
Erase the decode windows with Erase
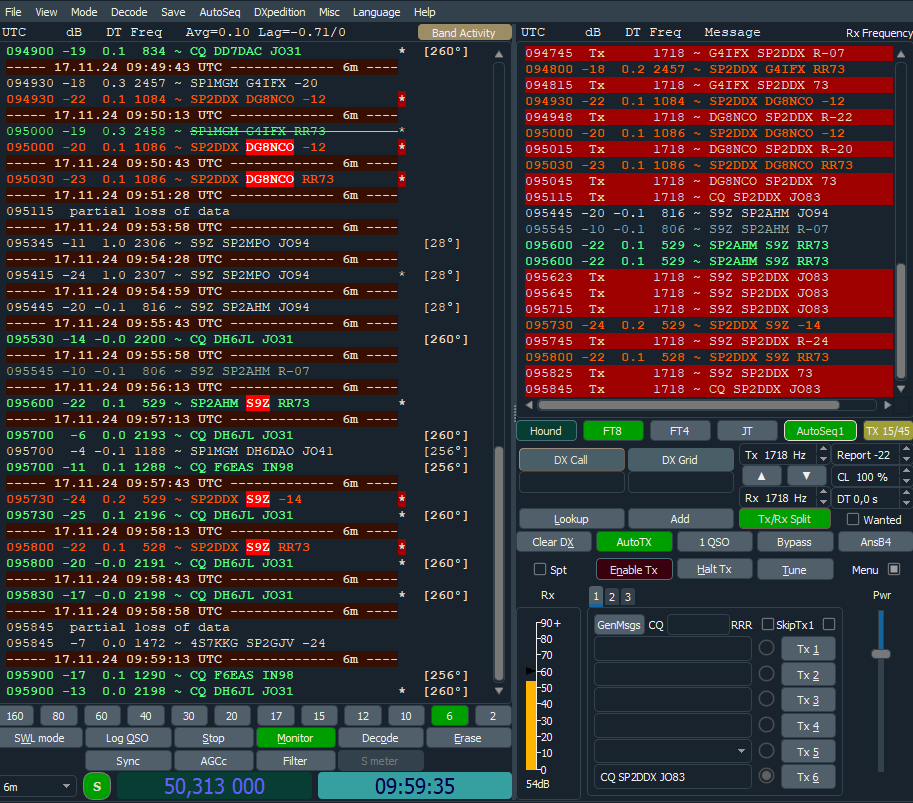(x=468, y=738)
